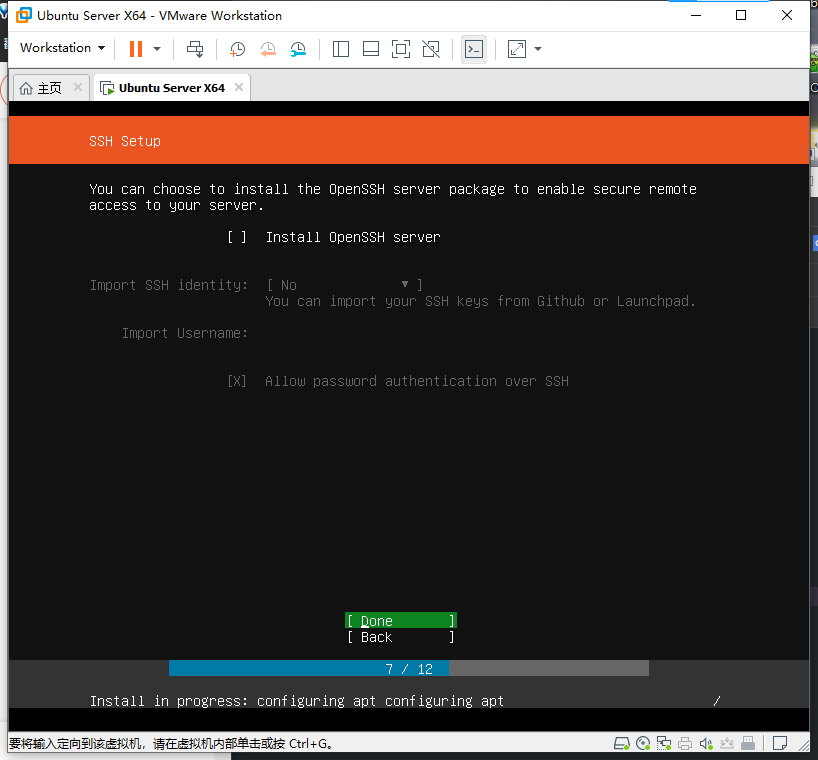This screenshot has width=818, height=760.
Task: Click the SSH Setup header text
Action: tap(125, 141)
